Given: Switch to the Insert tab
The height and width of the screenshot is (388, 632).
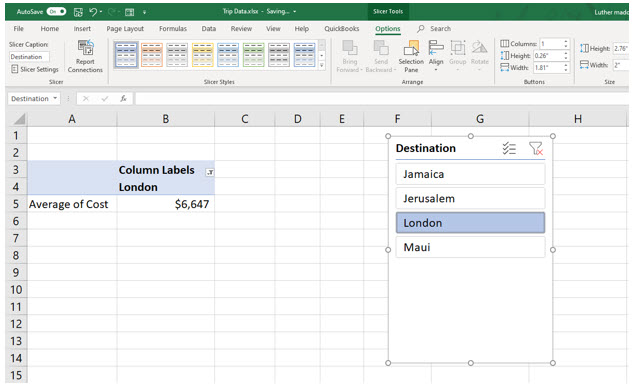Looking at the screenshot, I should pyautogui.click(x=82, y=29).
